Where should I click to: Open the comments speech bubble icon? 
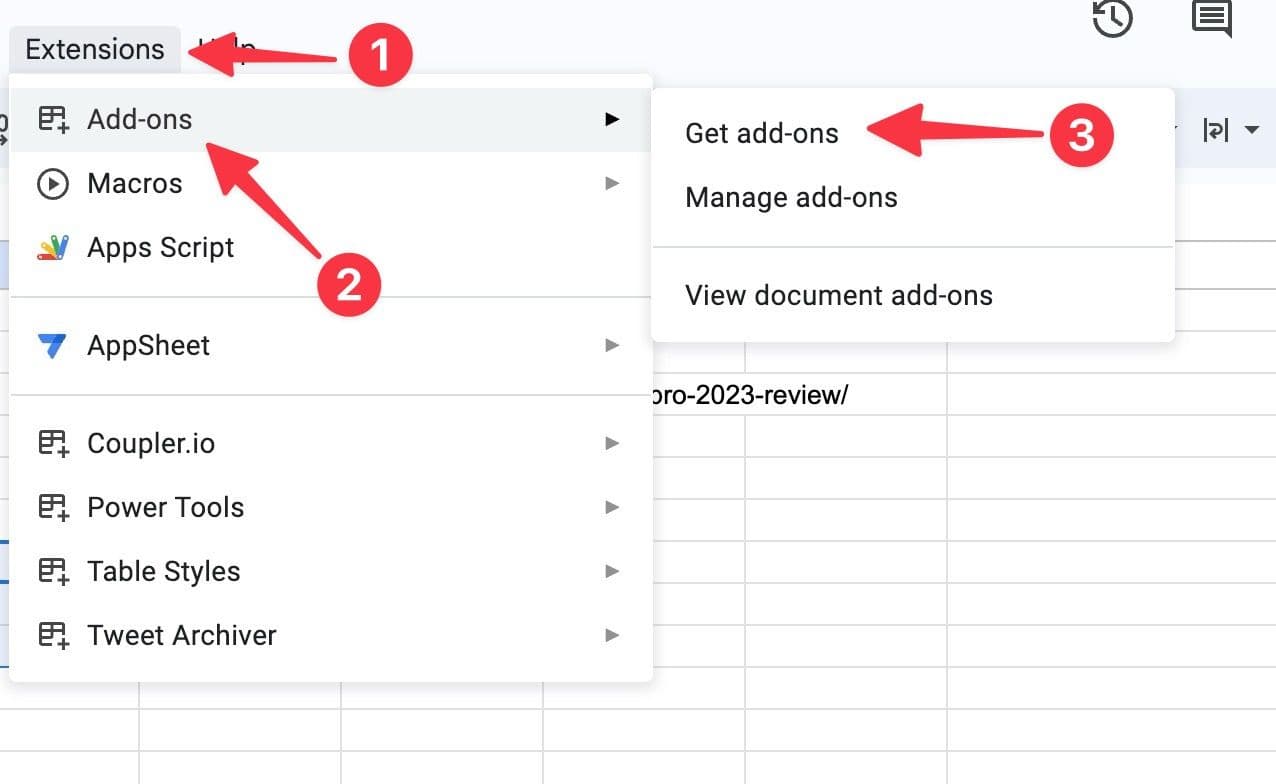coord(1211,18)
